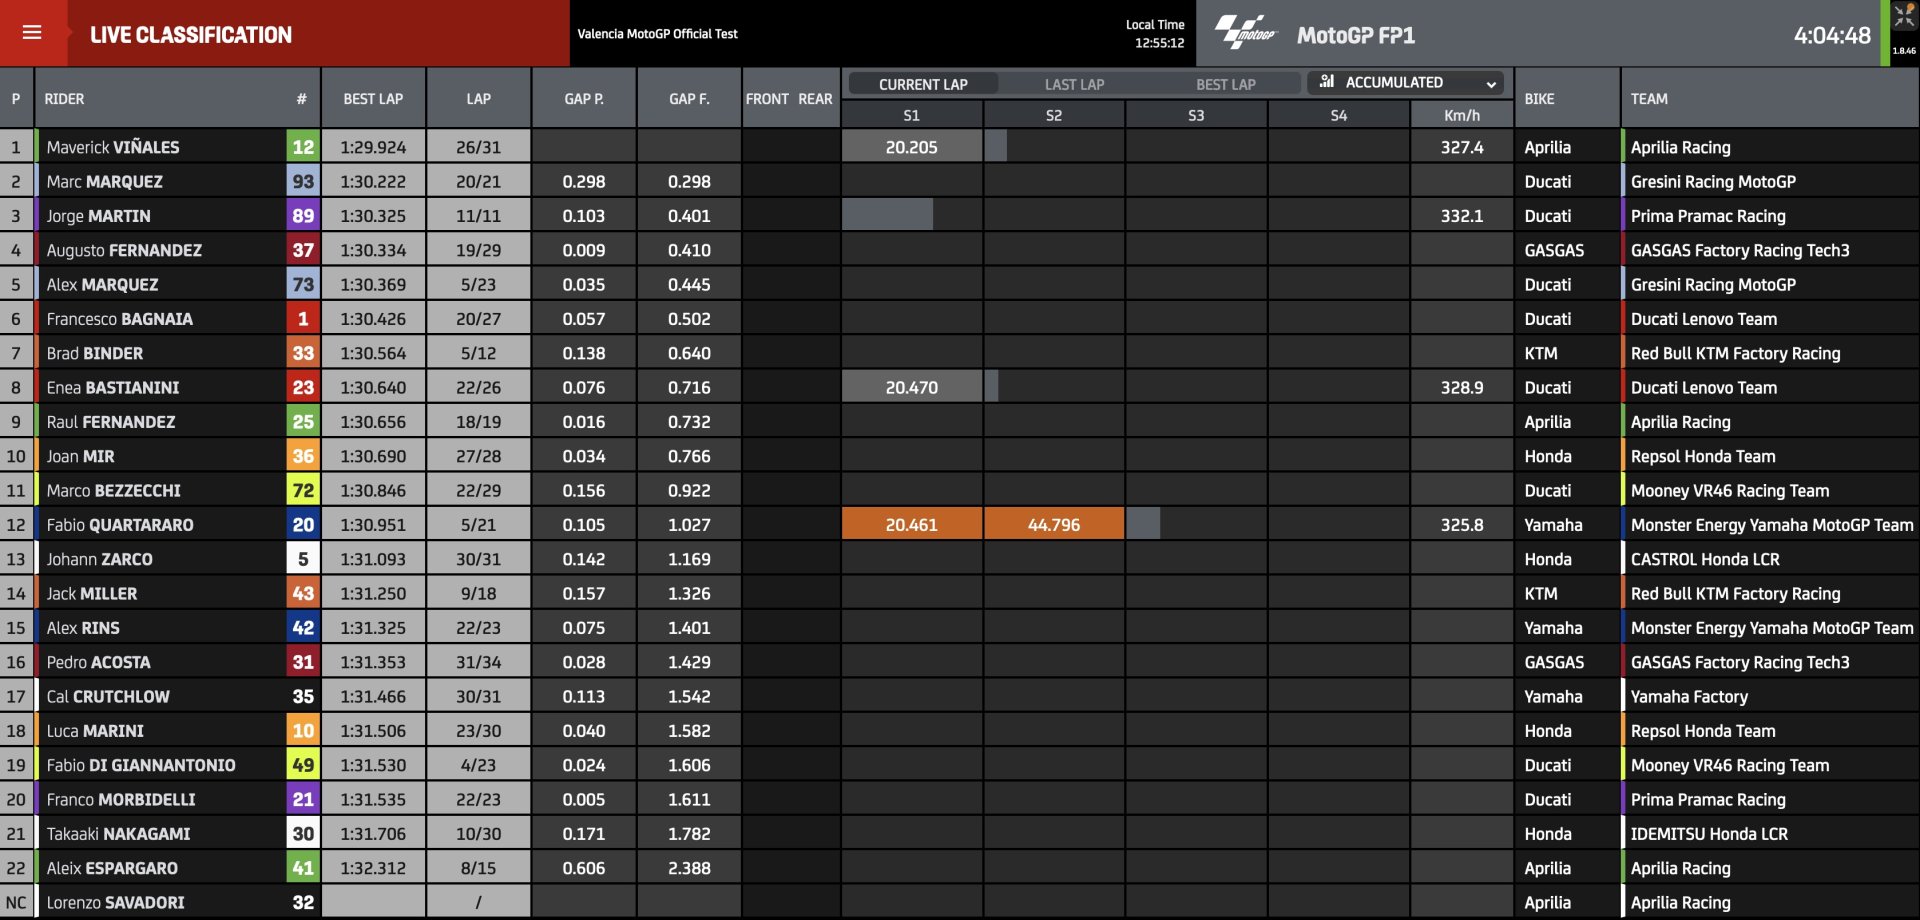Screen dimensions: 1920x920
Task: Click the purple number 89 badge
Action: click(303, 216)
